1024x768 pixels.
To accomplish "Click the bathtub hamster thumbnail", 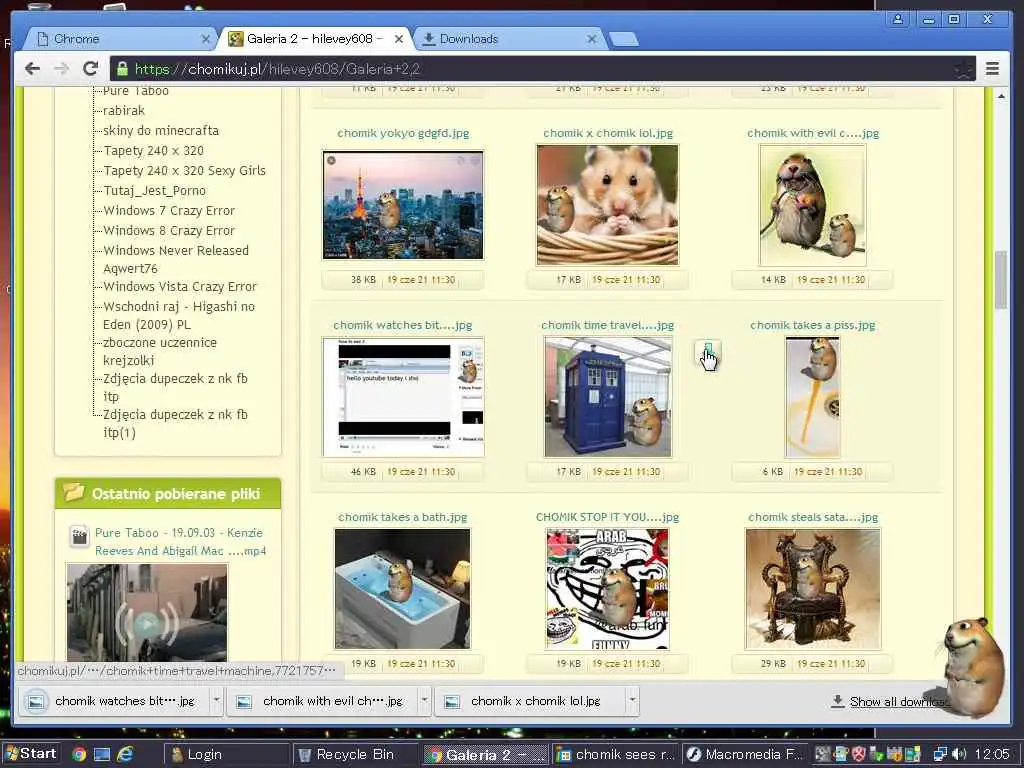I will (x=402, y=589).
